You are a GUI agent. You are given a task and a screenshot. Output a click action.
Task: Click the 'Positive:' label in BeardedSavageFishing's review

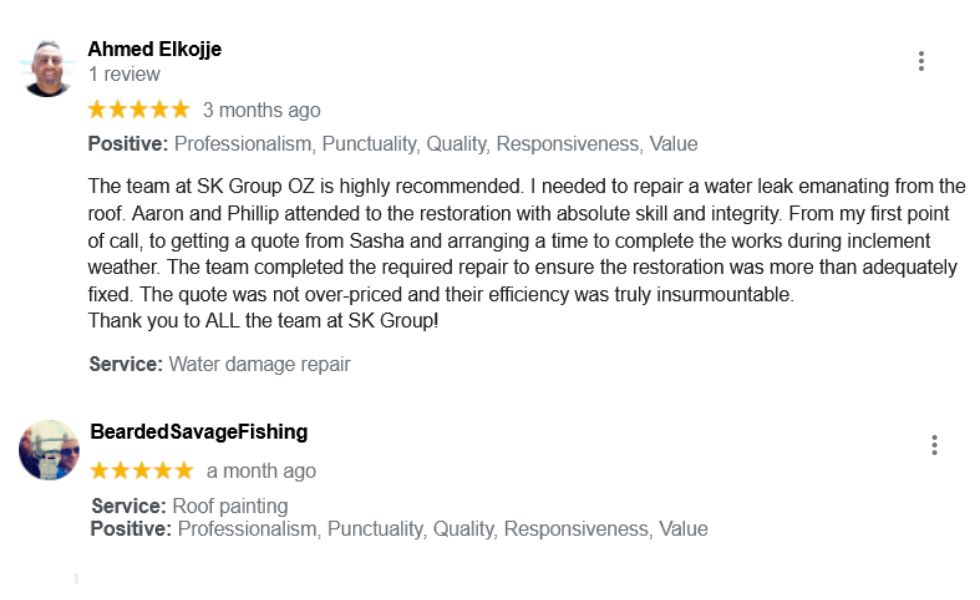[x=131, y=529]
